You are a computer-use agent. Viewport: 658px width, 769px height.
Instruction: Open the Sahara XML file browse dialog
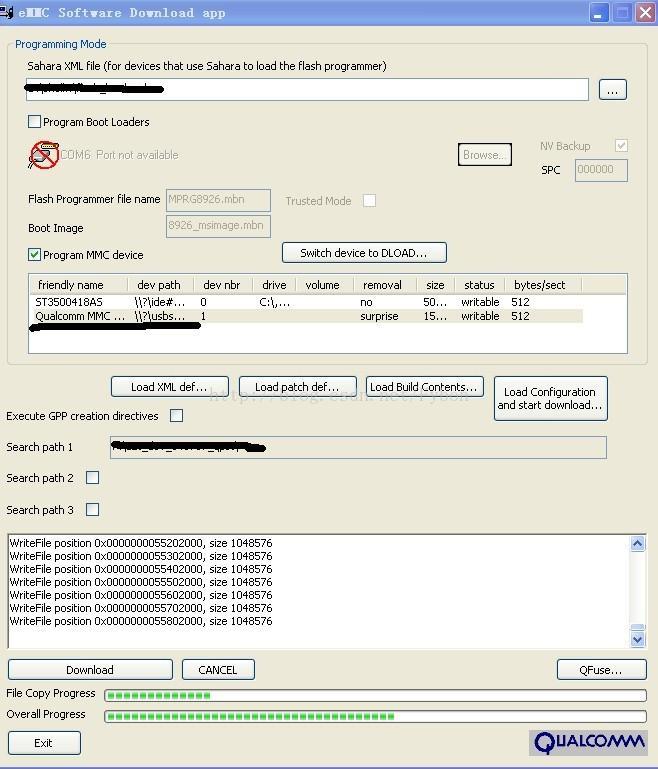click(x=612, y=90)
